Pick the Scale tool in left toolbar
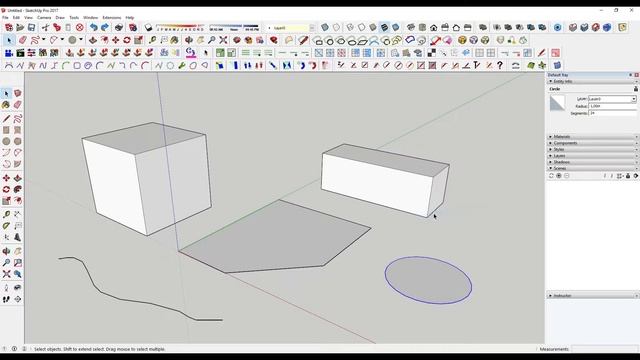Viewport: 640px width, 360px height. 6,201
